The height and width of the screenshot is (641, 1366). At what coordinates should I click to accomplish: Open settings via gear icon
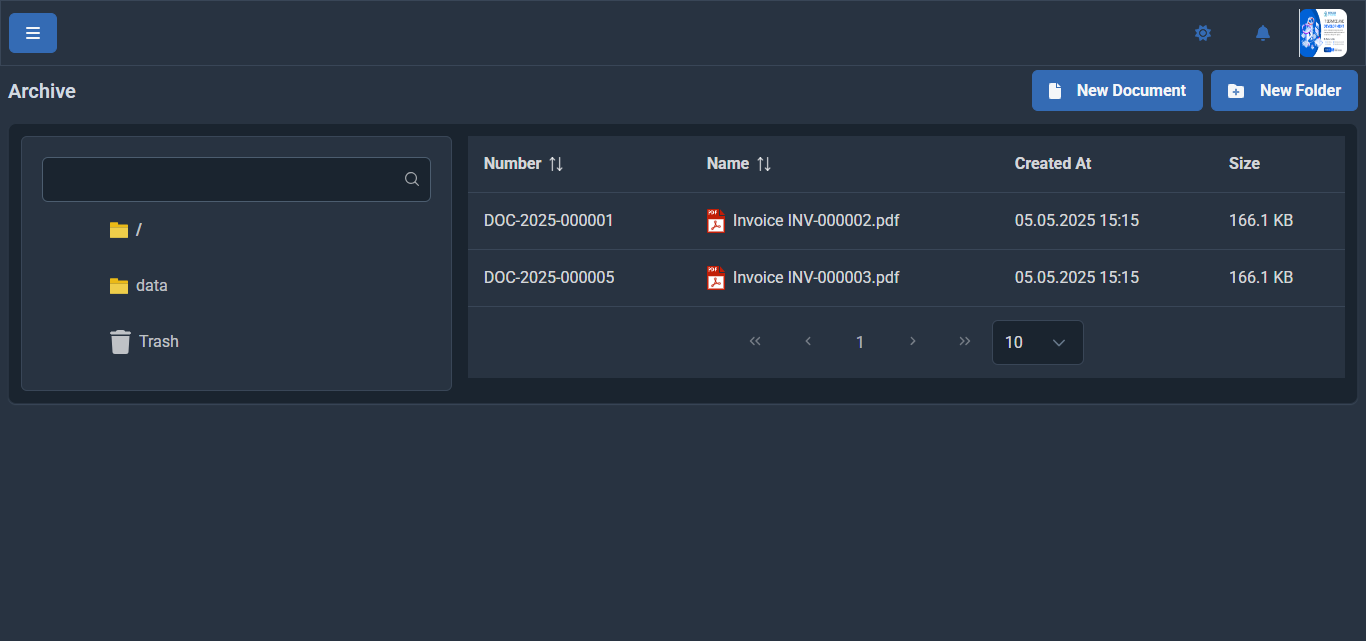tap(1203, 33)
